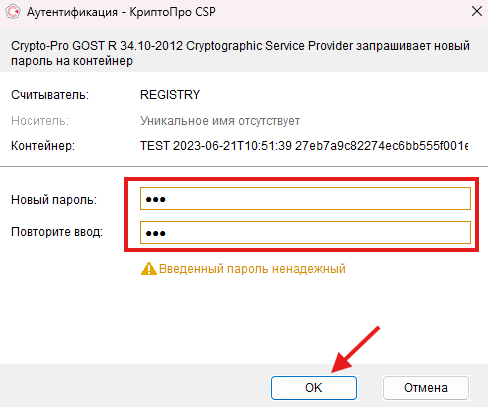Click the yellow warning triangle icon

[x=149, y=269]
